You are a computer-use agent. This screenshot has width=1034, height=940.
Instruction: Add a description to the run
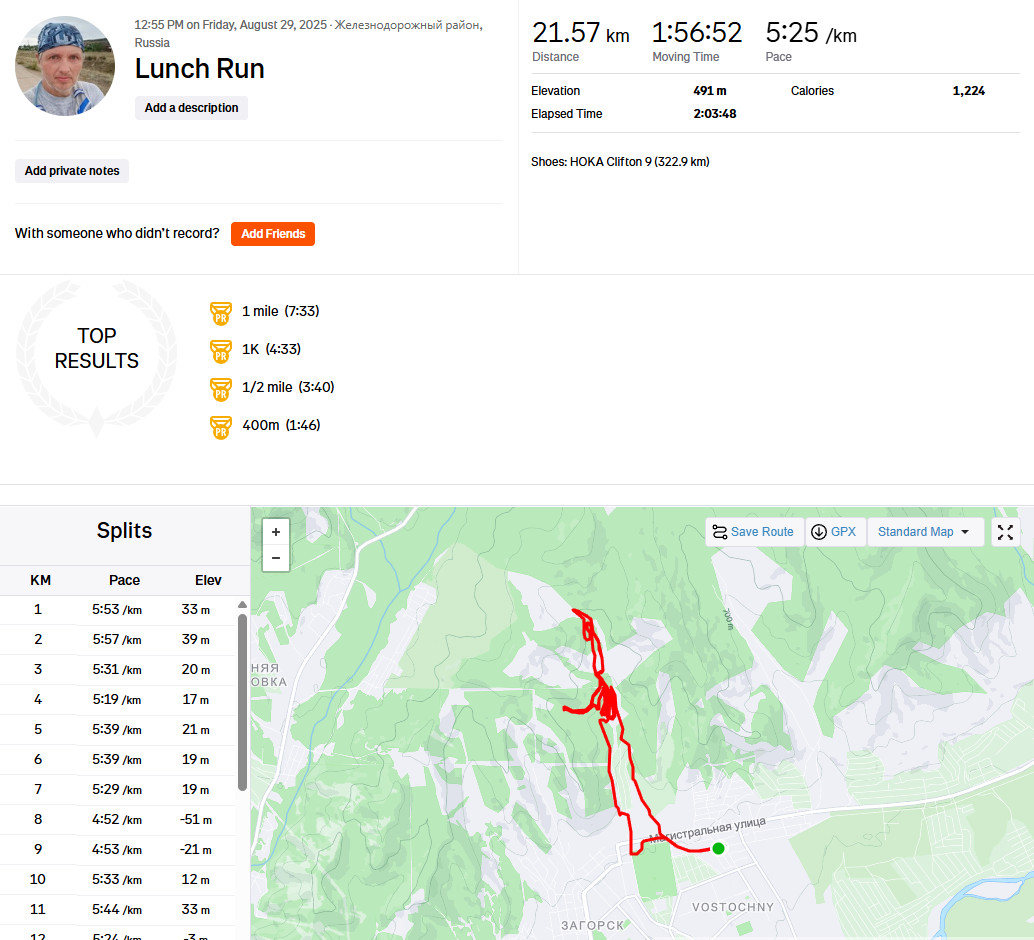click(x=191, y=108)
